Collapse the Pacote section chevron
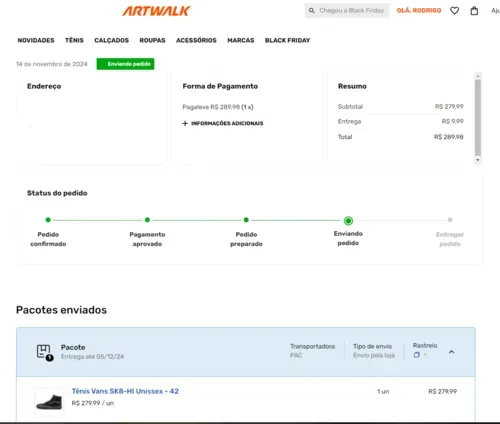This screenshot has height=424, width=500. point(452,352)
